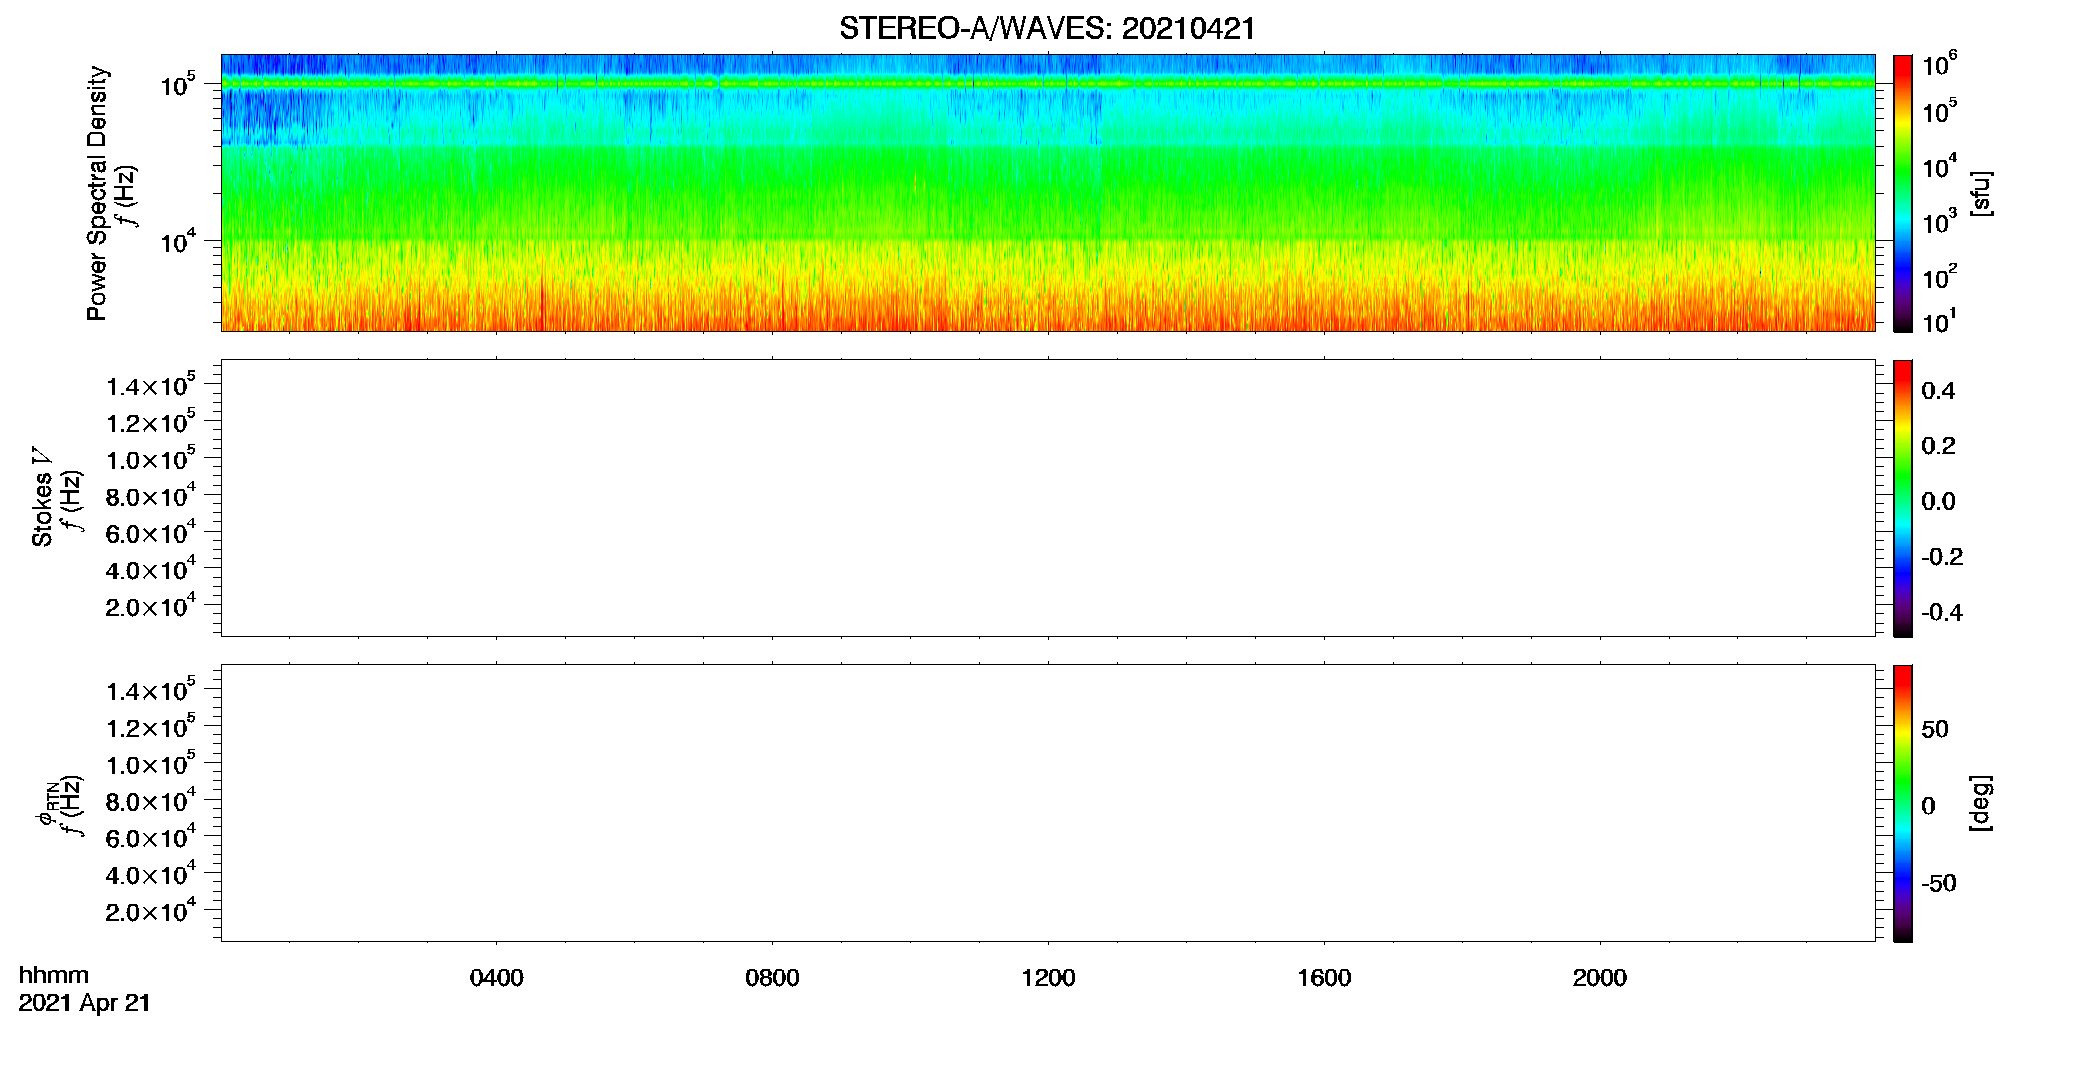Click the Power Spectral Density axis label
The width and height of the screenshot is (2096, 1080).
coord(97,193)
